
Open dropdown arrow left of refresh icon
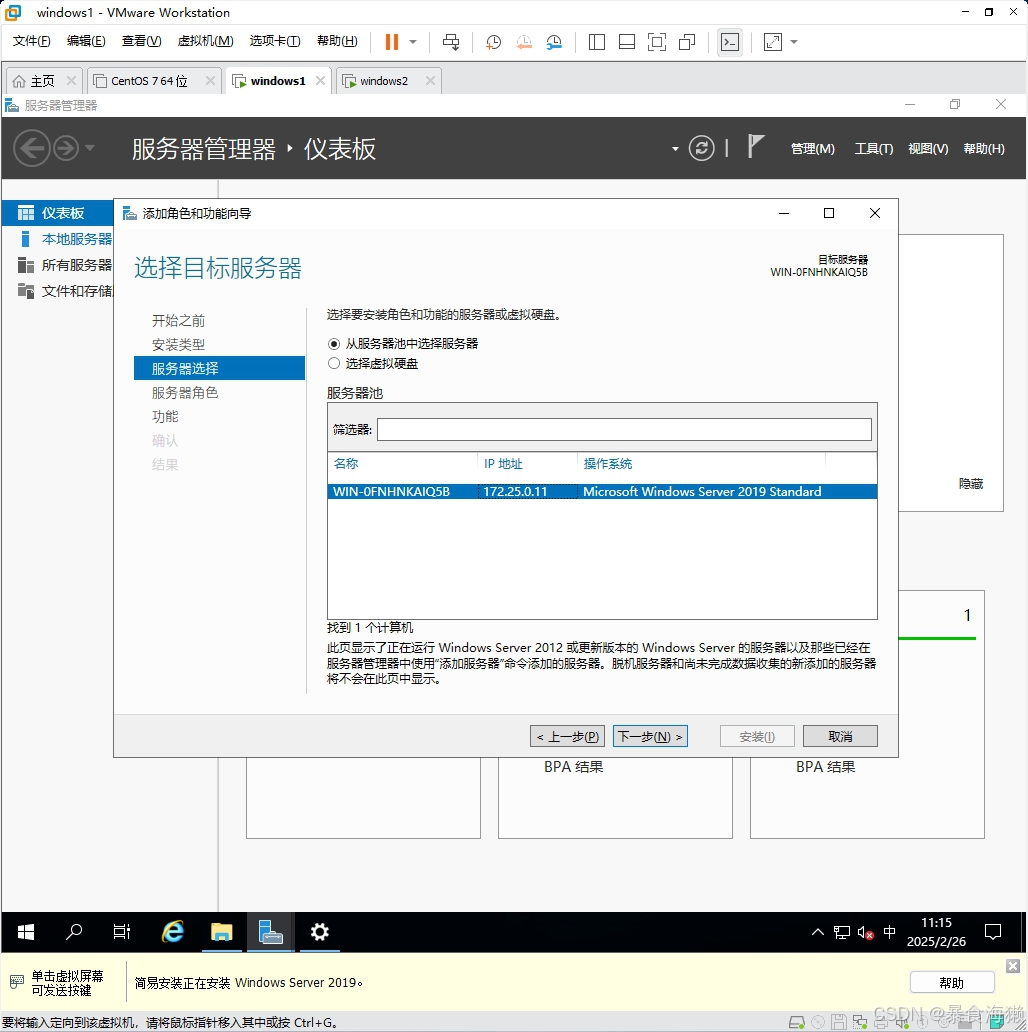[675, 149]
